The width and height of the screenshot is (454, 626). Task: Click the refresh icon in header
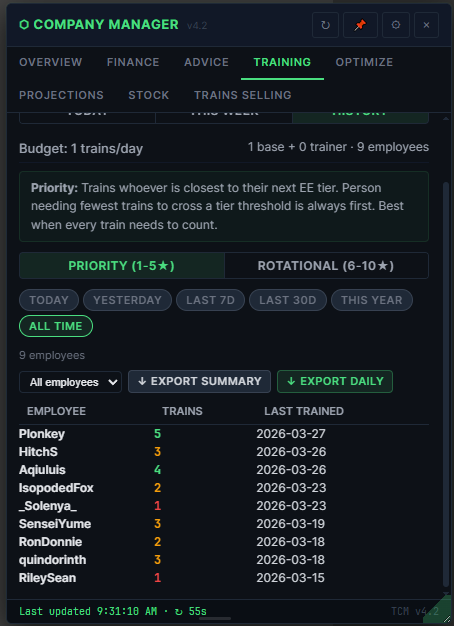[325, 25]
